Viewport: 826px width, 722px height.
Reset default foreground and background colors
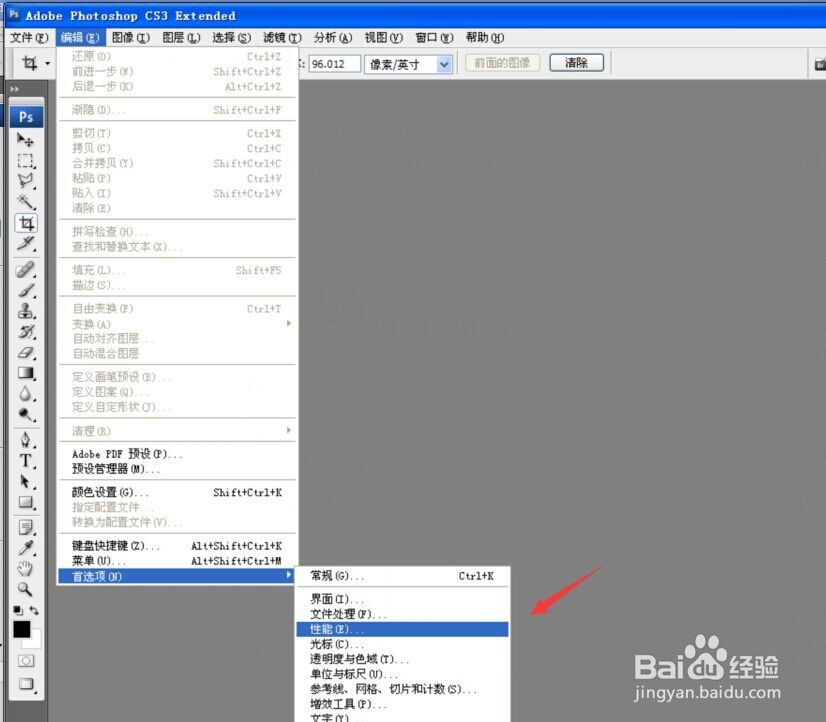click(x=17, y=610)
